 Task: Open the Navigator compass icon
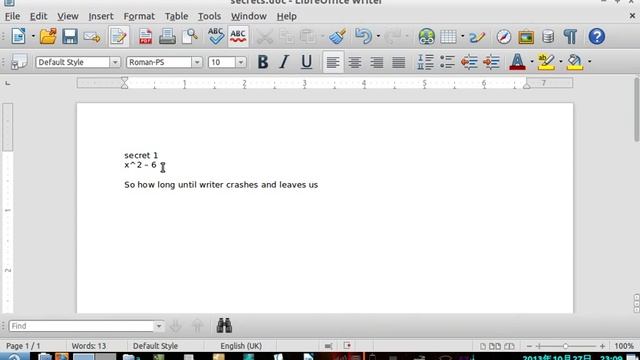pyautogui.click(x=504, y=37)
